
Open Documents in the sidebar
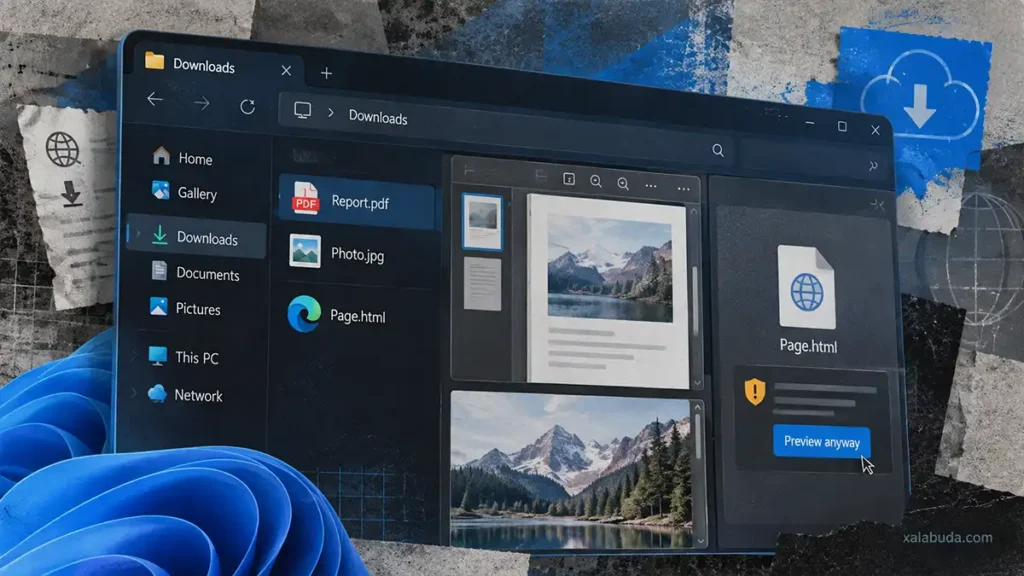pyautogui.click(x=195, y=272)
